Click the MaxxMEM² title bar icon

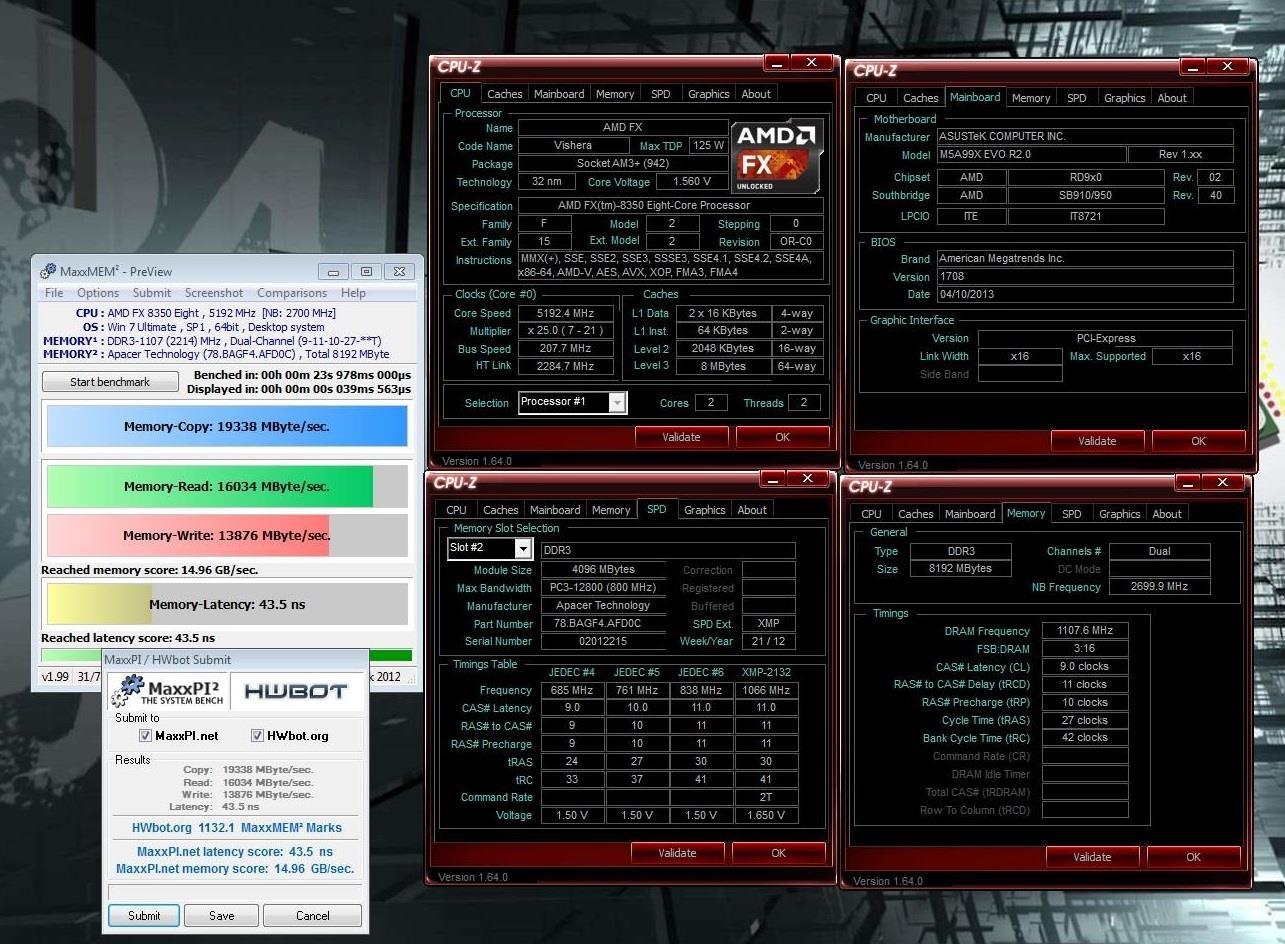tap(48, 271)
